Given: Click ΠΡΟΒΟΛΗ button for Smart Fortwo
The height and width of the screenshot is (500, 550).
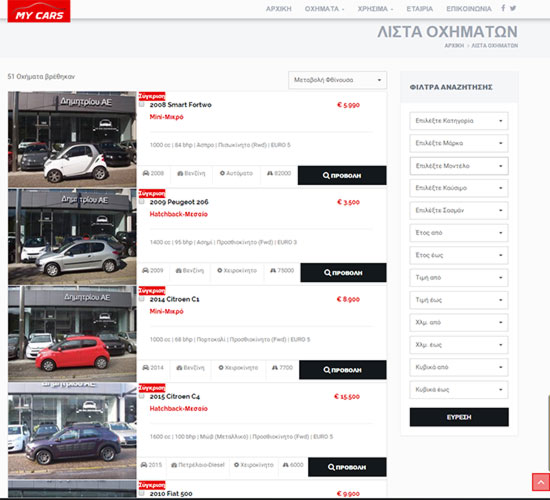Looking at the screenshot, I should [342, 175].
